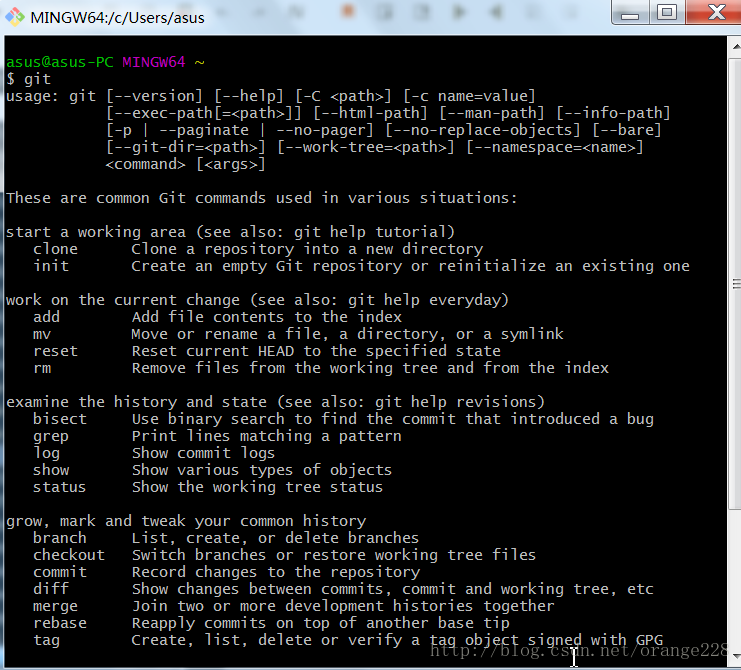Click the [--version] option text
741x670 pixels.
[x=155, y=96]
